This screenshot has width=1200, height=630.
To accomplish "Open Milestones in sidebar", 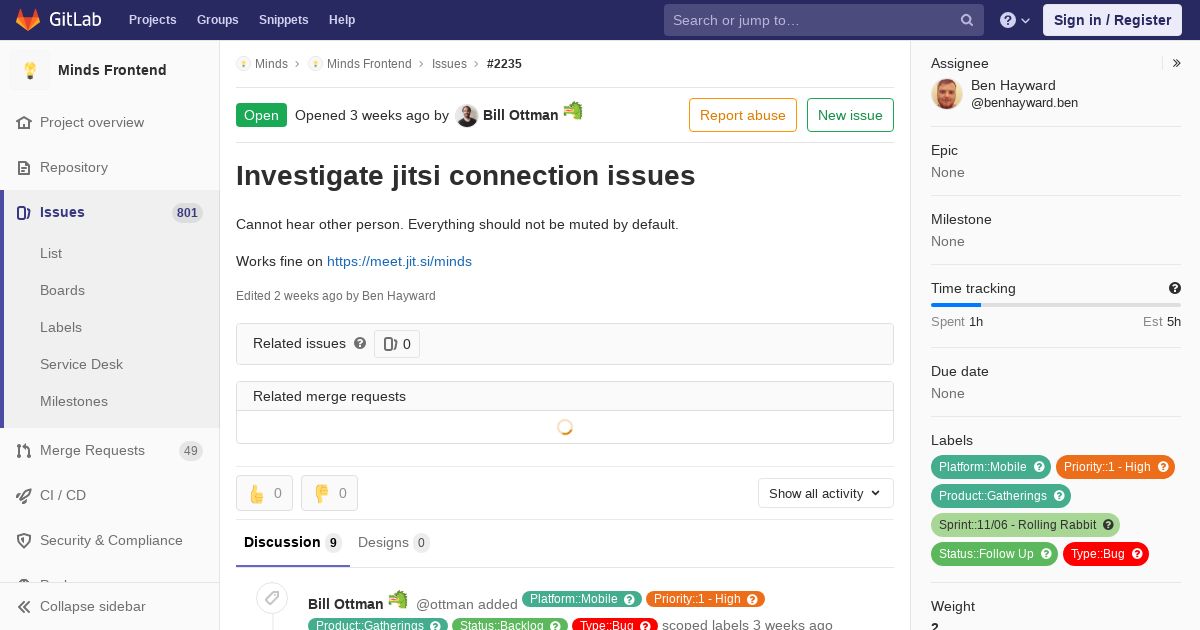I will coord(74,401).
